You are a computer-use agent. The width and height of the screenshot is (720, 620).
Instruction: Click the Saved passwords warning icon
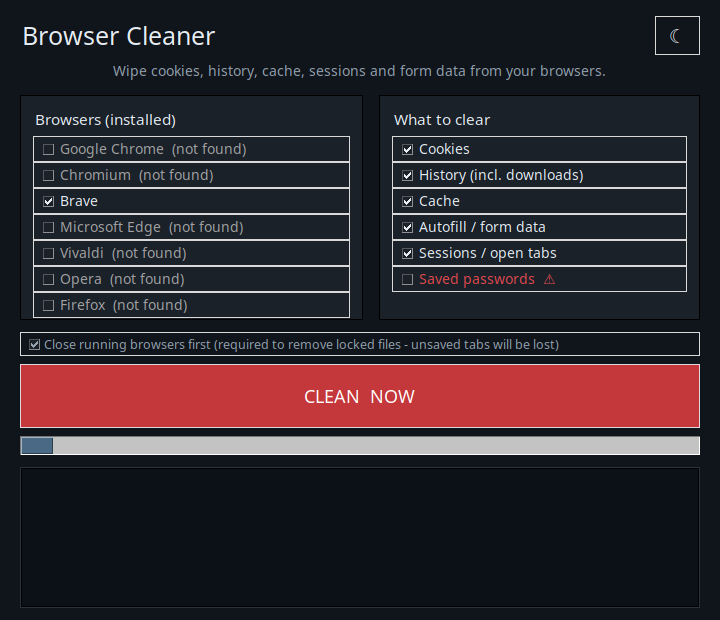pyautogui.click(x=549, y=279)
